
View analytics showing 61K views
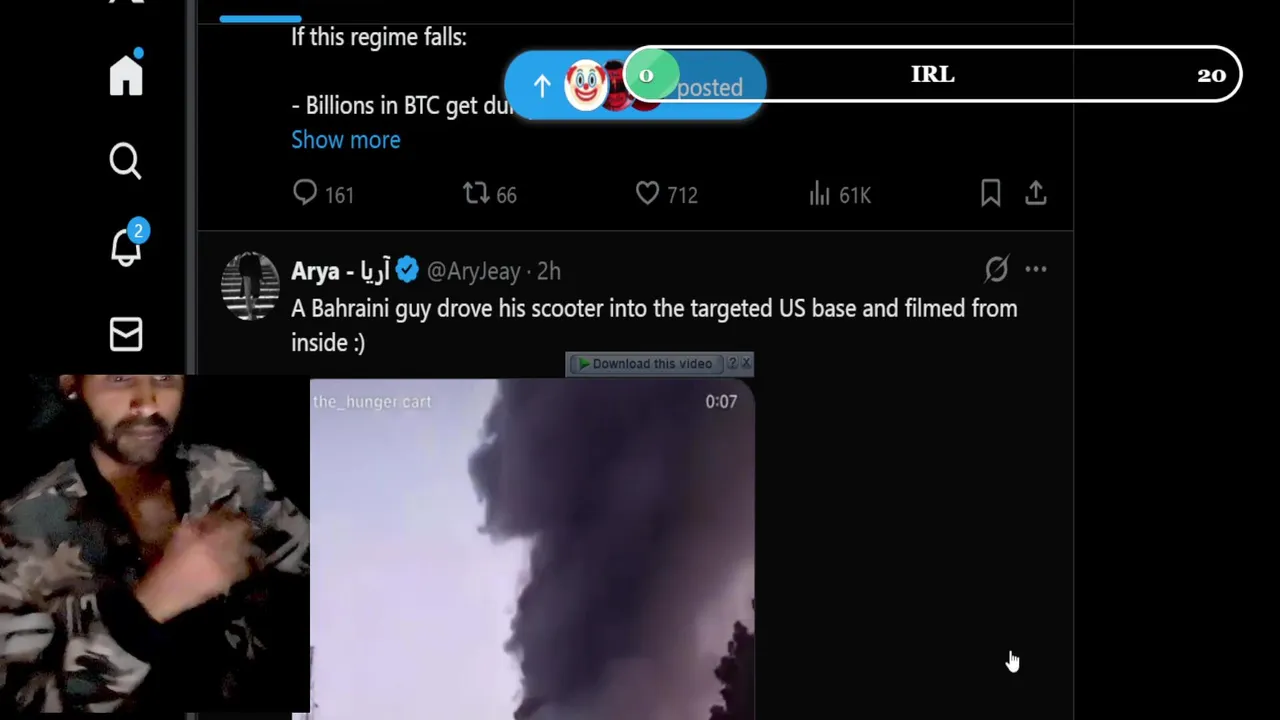[x=840, y=194]
